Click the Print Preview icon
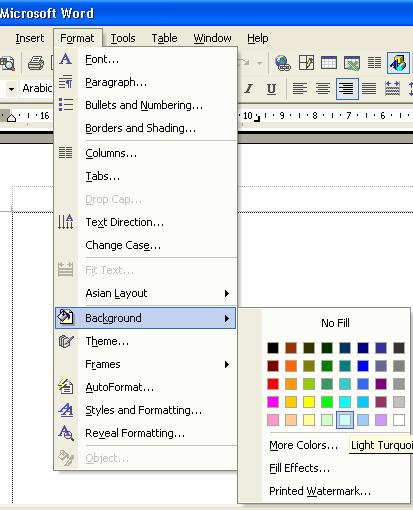 (x=7, y=63)
